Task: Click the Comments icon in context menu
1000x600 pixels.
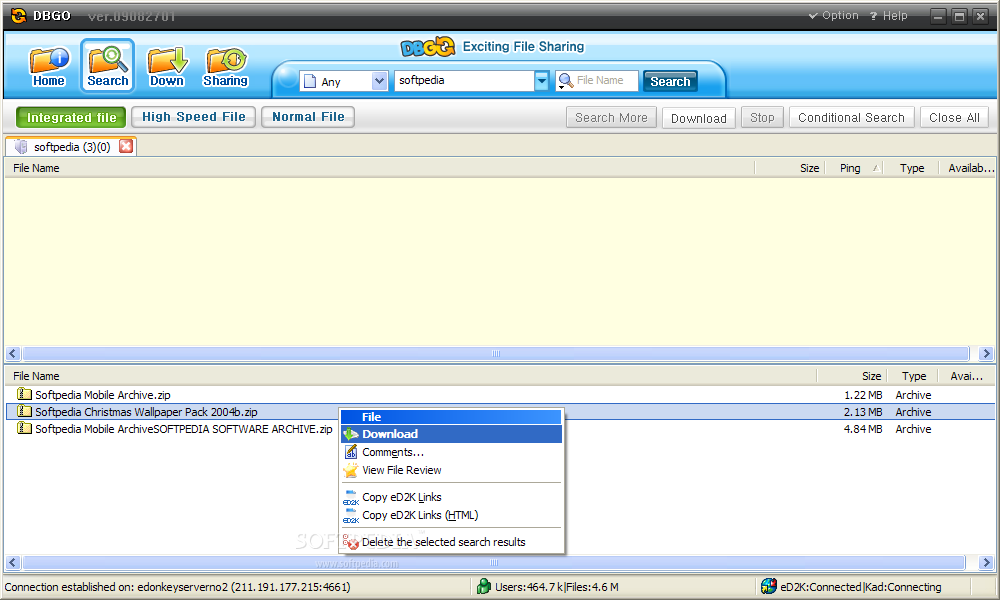Action: coord(351,452)
